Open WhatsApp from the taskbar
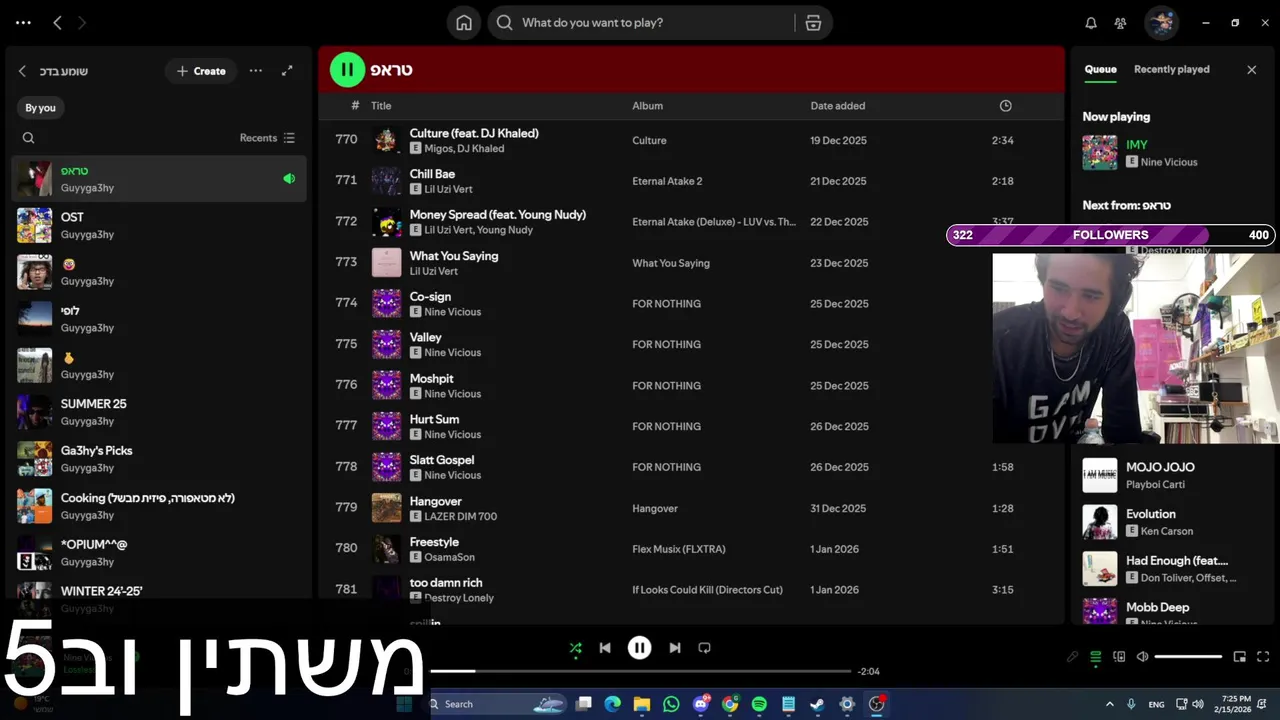 [x=671, y=704]
